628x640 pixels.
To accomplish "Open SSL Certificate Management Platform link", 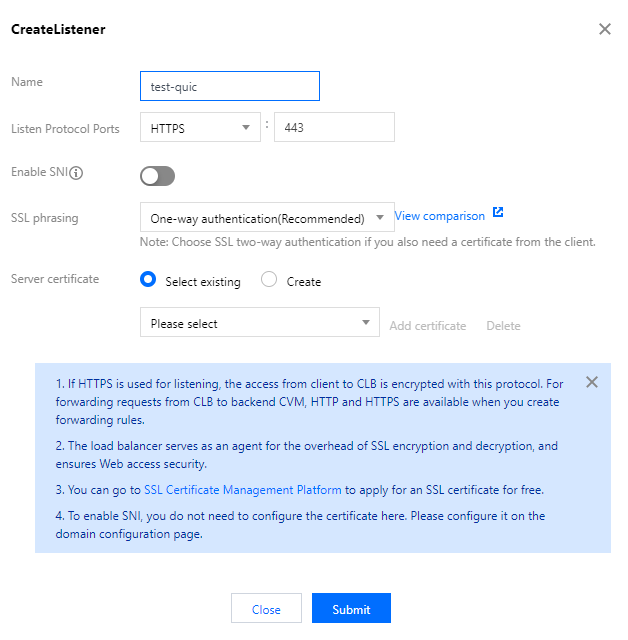I will point(243,490).
